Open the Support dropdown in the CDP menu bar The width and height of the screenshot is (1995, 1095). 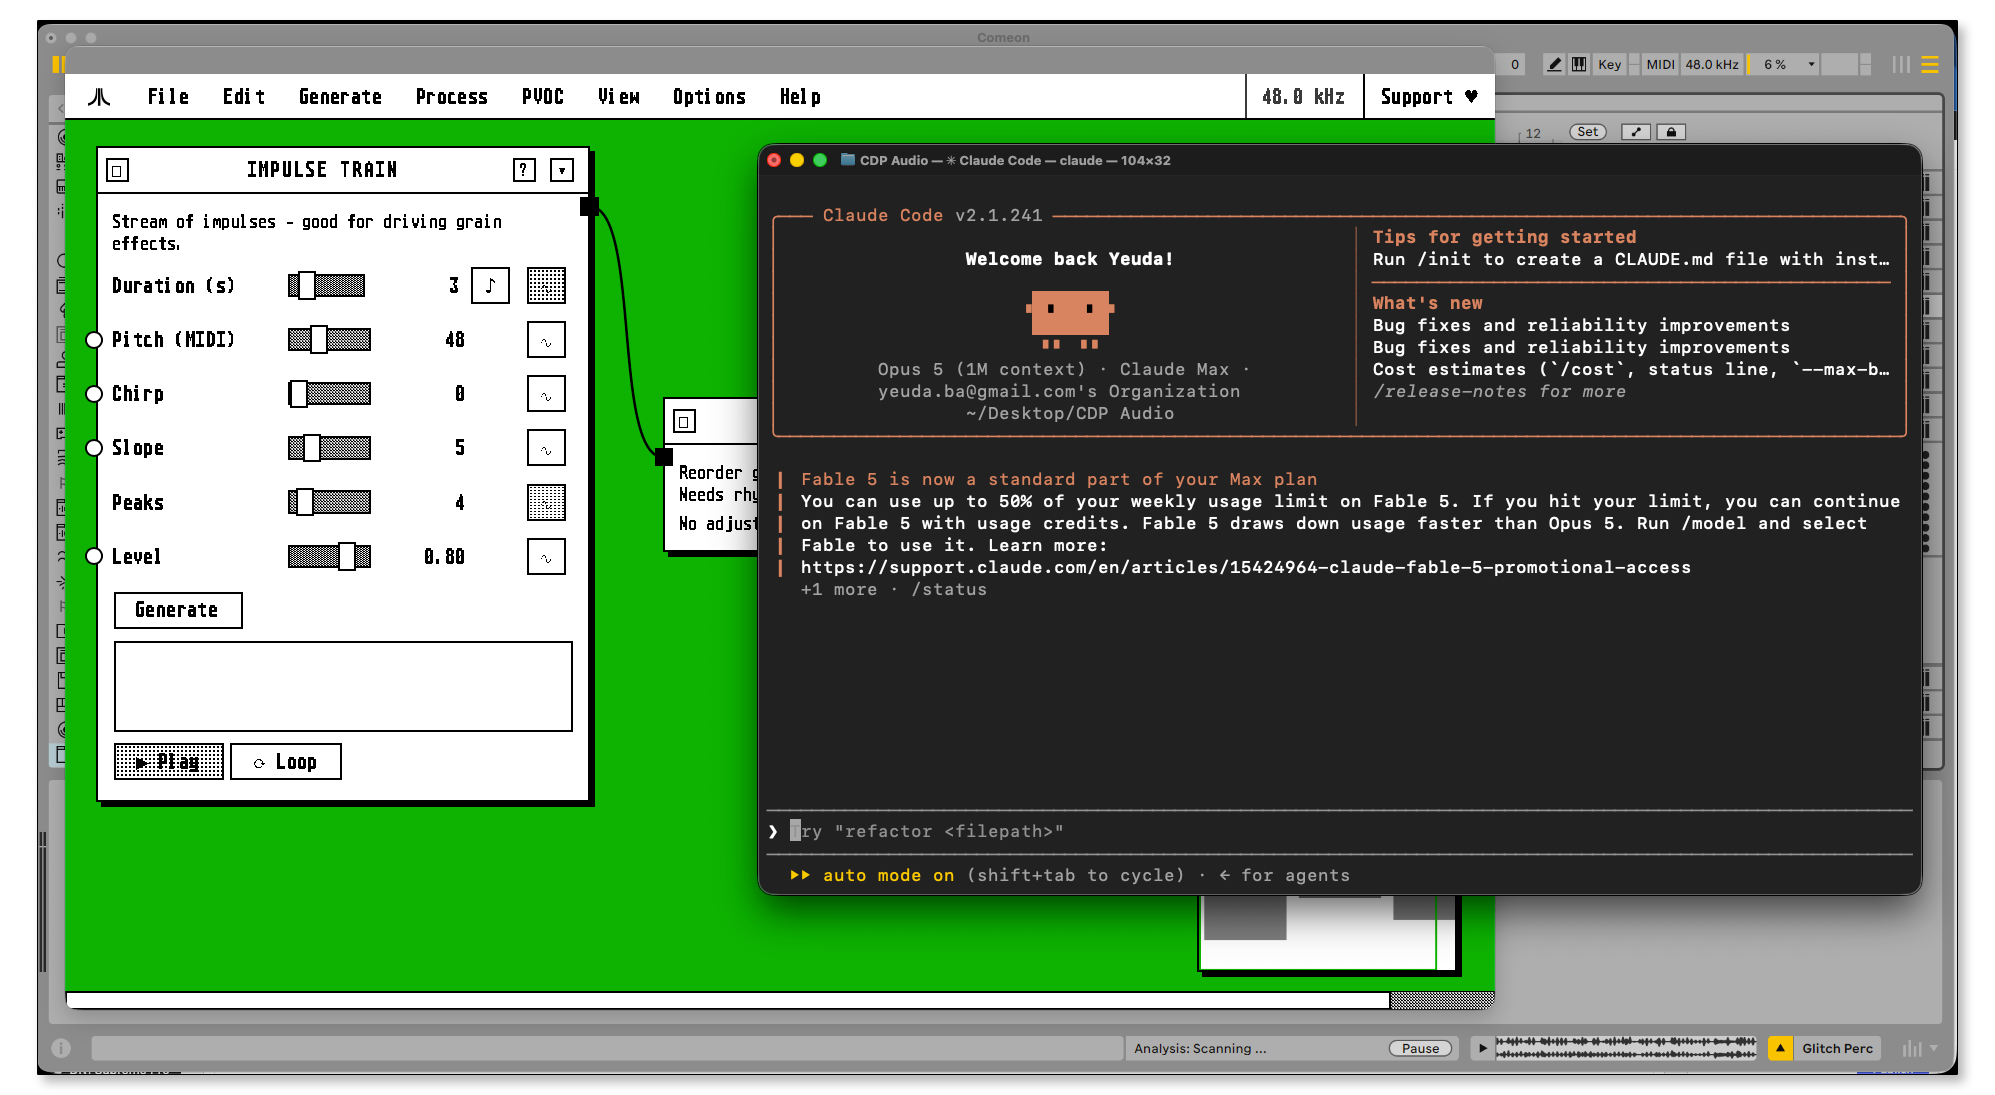pyautogui.click(x=1429, y=97)
